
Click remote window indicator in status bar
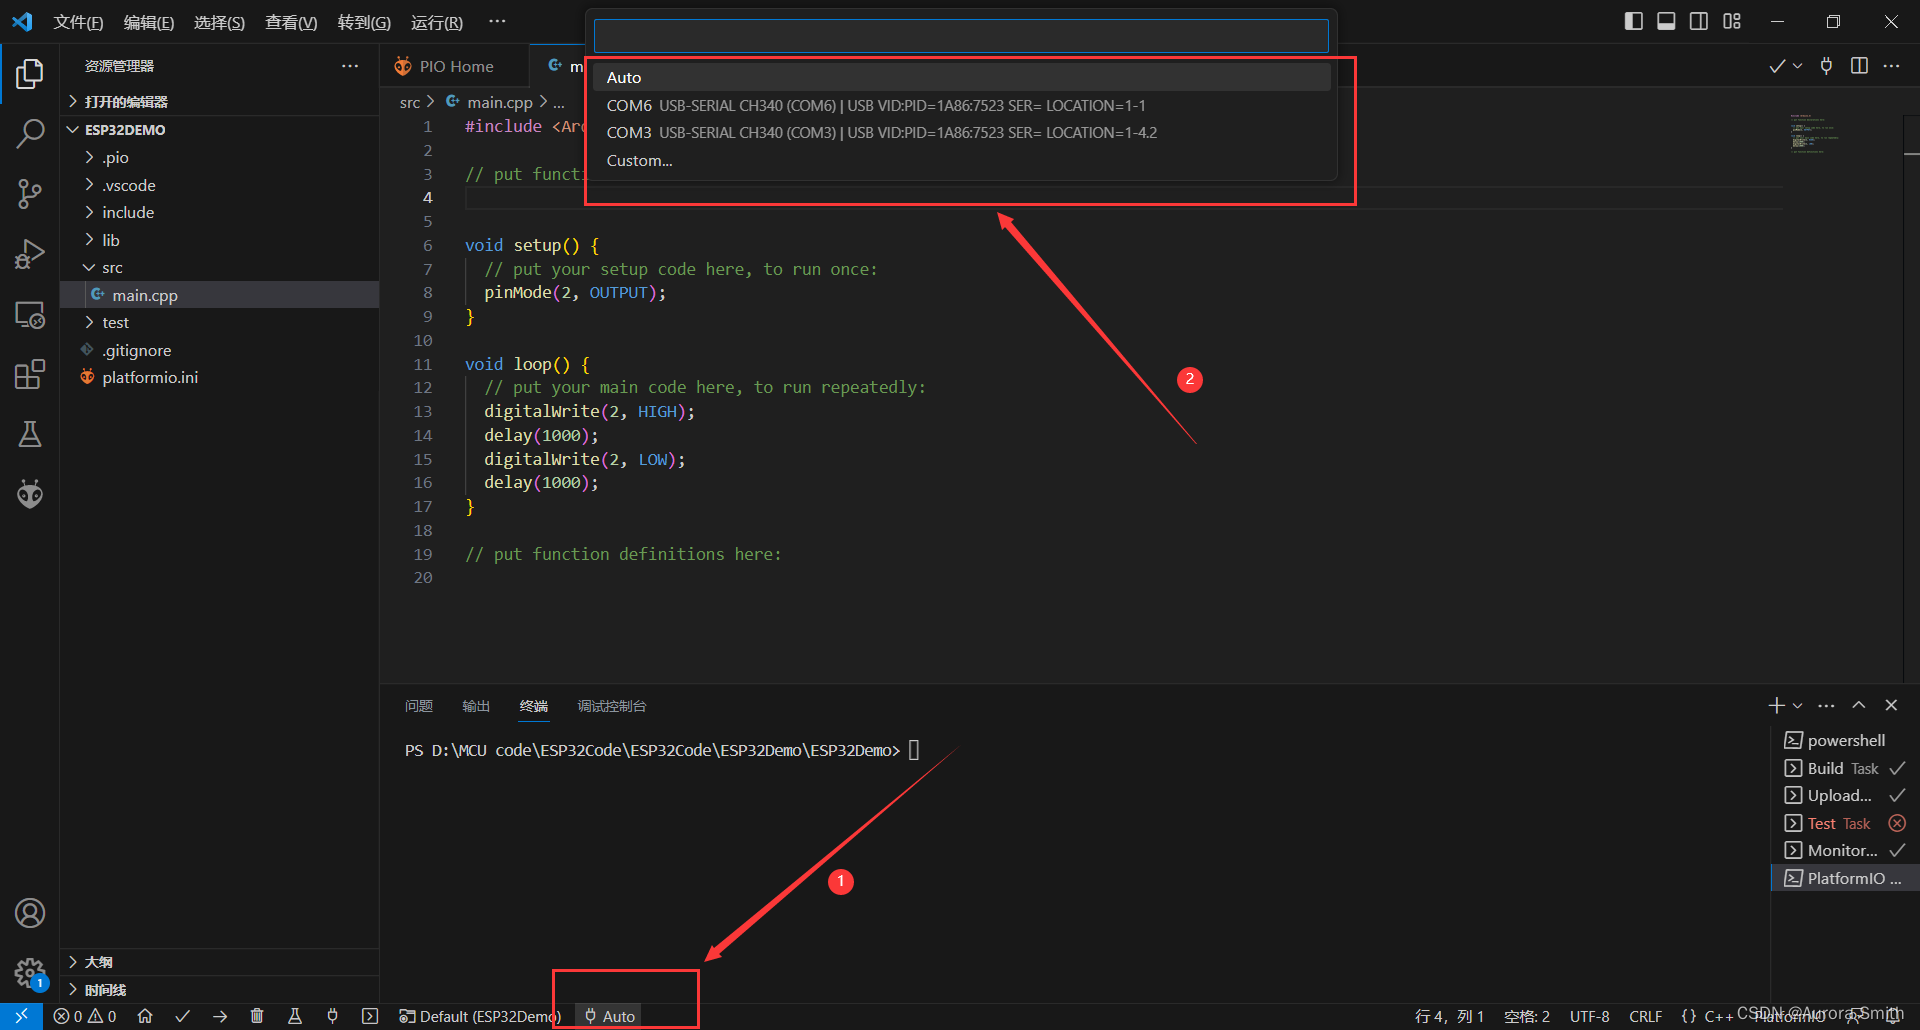21,1016
